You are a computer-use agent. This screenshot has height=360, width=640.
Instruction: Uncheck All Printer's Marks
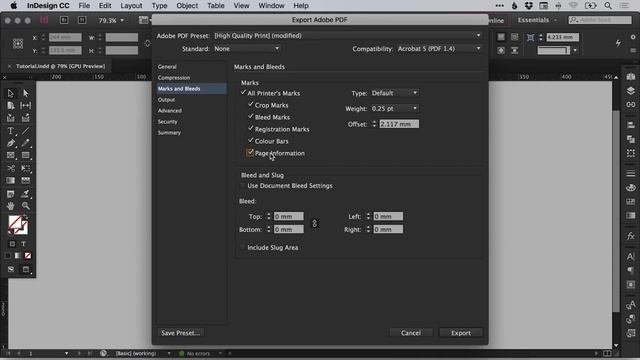point(243,93)
